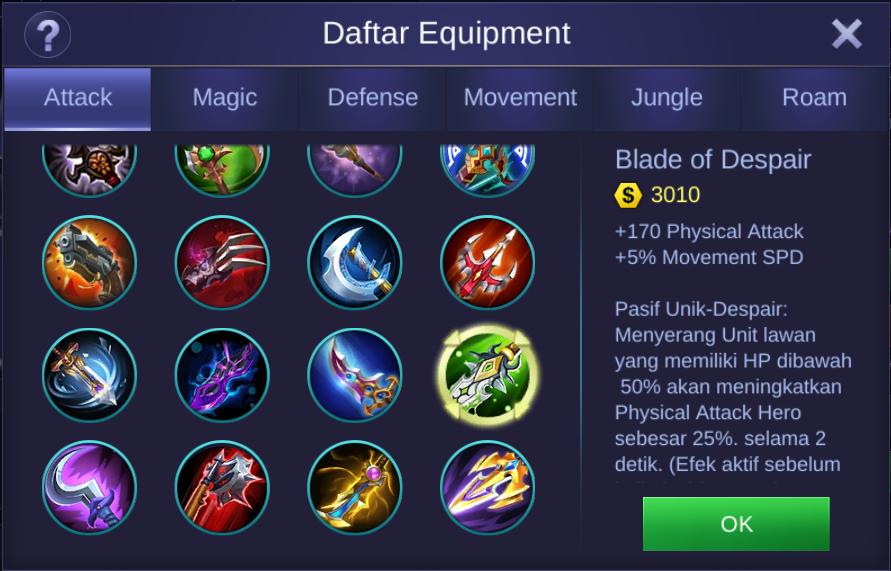This screenshot has height=571, width=891.
Task: Pick the crescent axe item on blue
Action: pyautogui.click(x=355, y=262)
